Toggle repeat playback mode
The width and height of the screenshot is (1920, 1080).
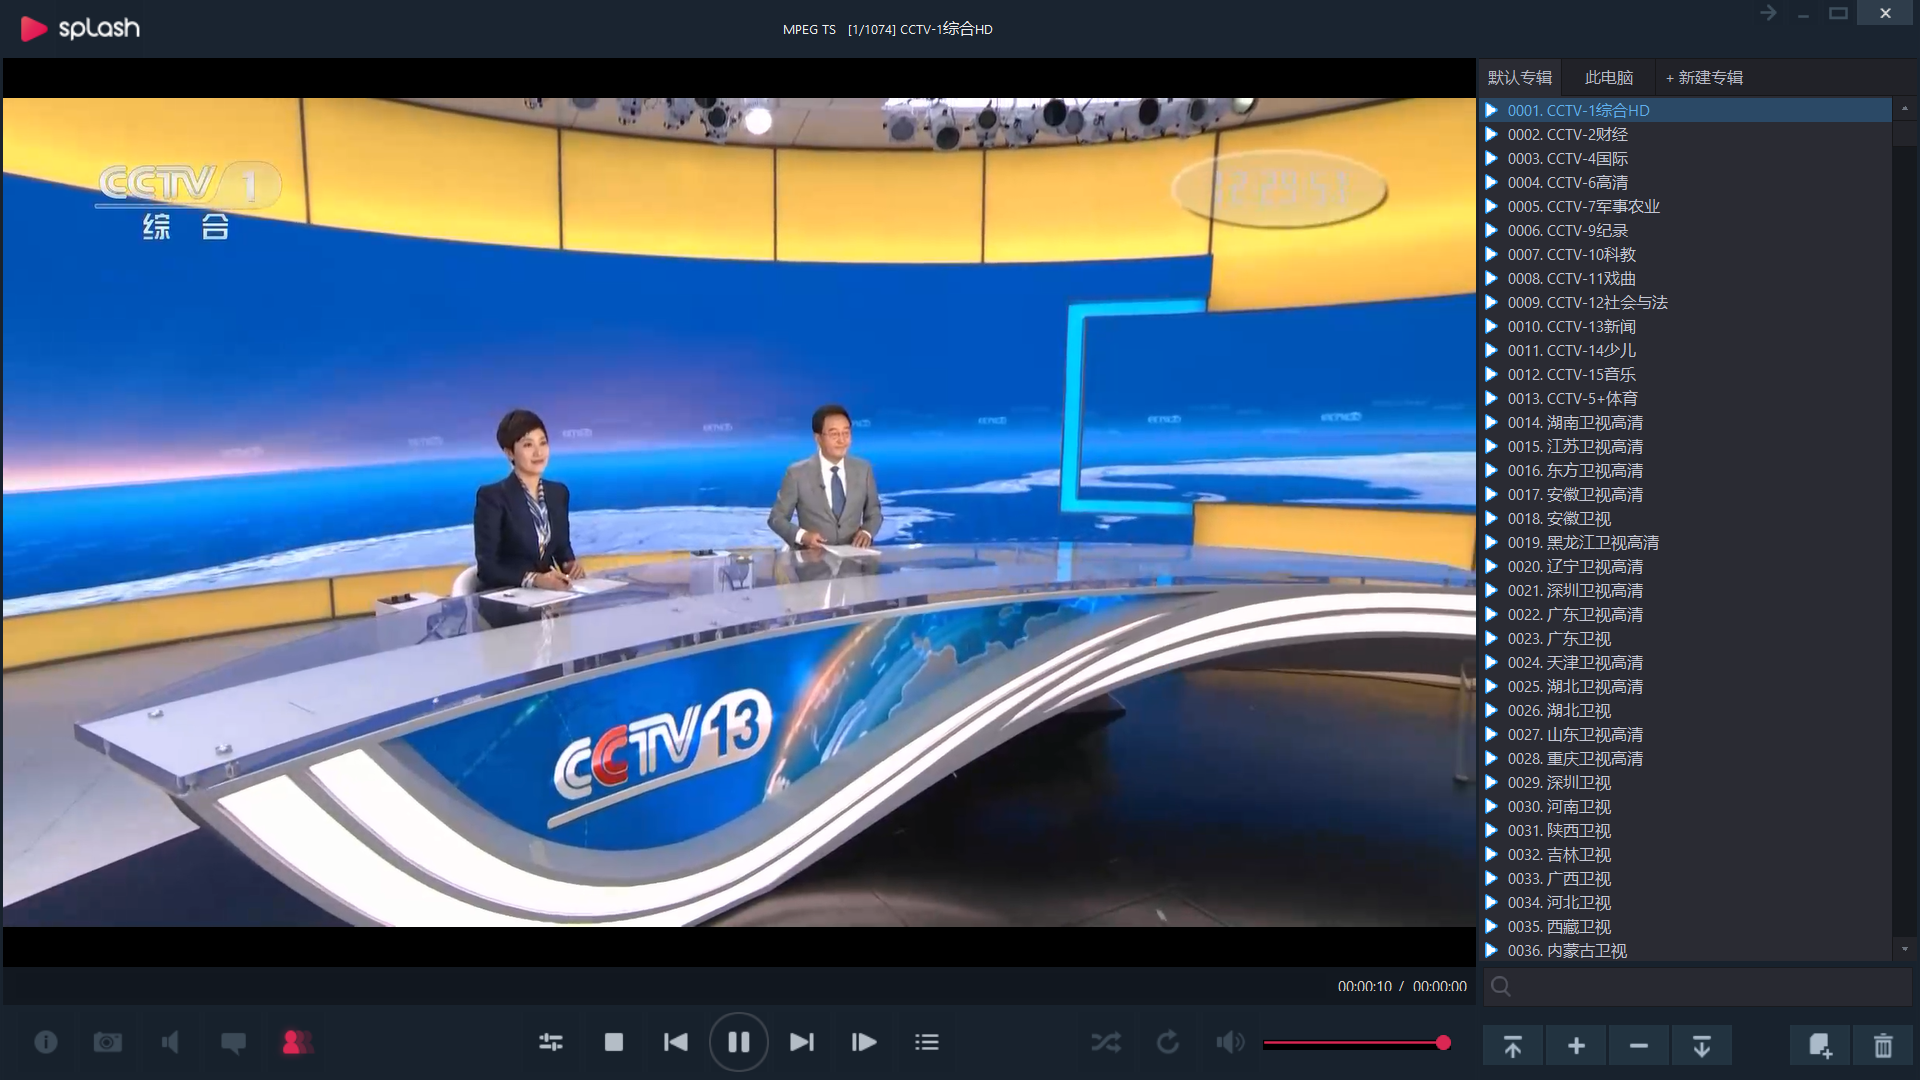point(1168,1043)
